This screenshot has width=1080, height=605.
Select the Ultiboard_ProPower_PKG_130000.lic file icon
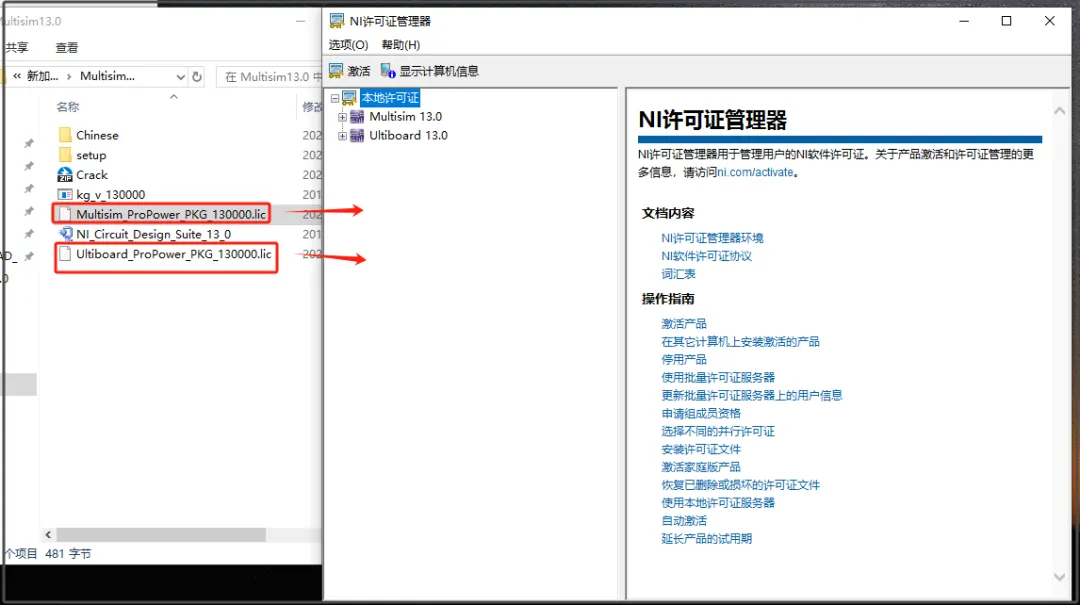click(x=65, y=254)
